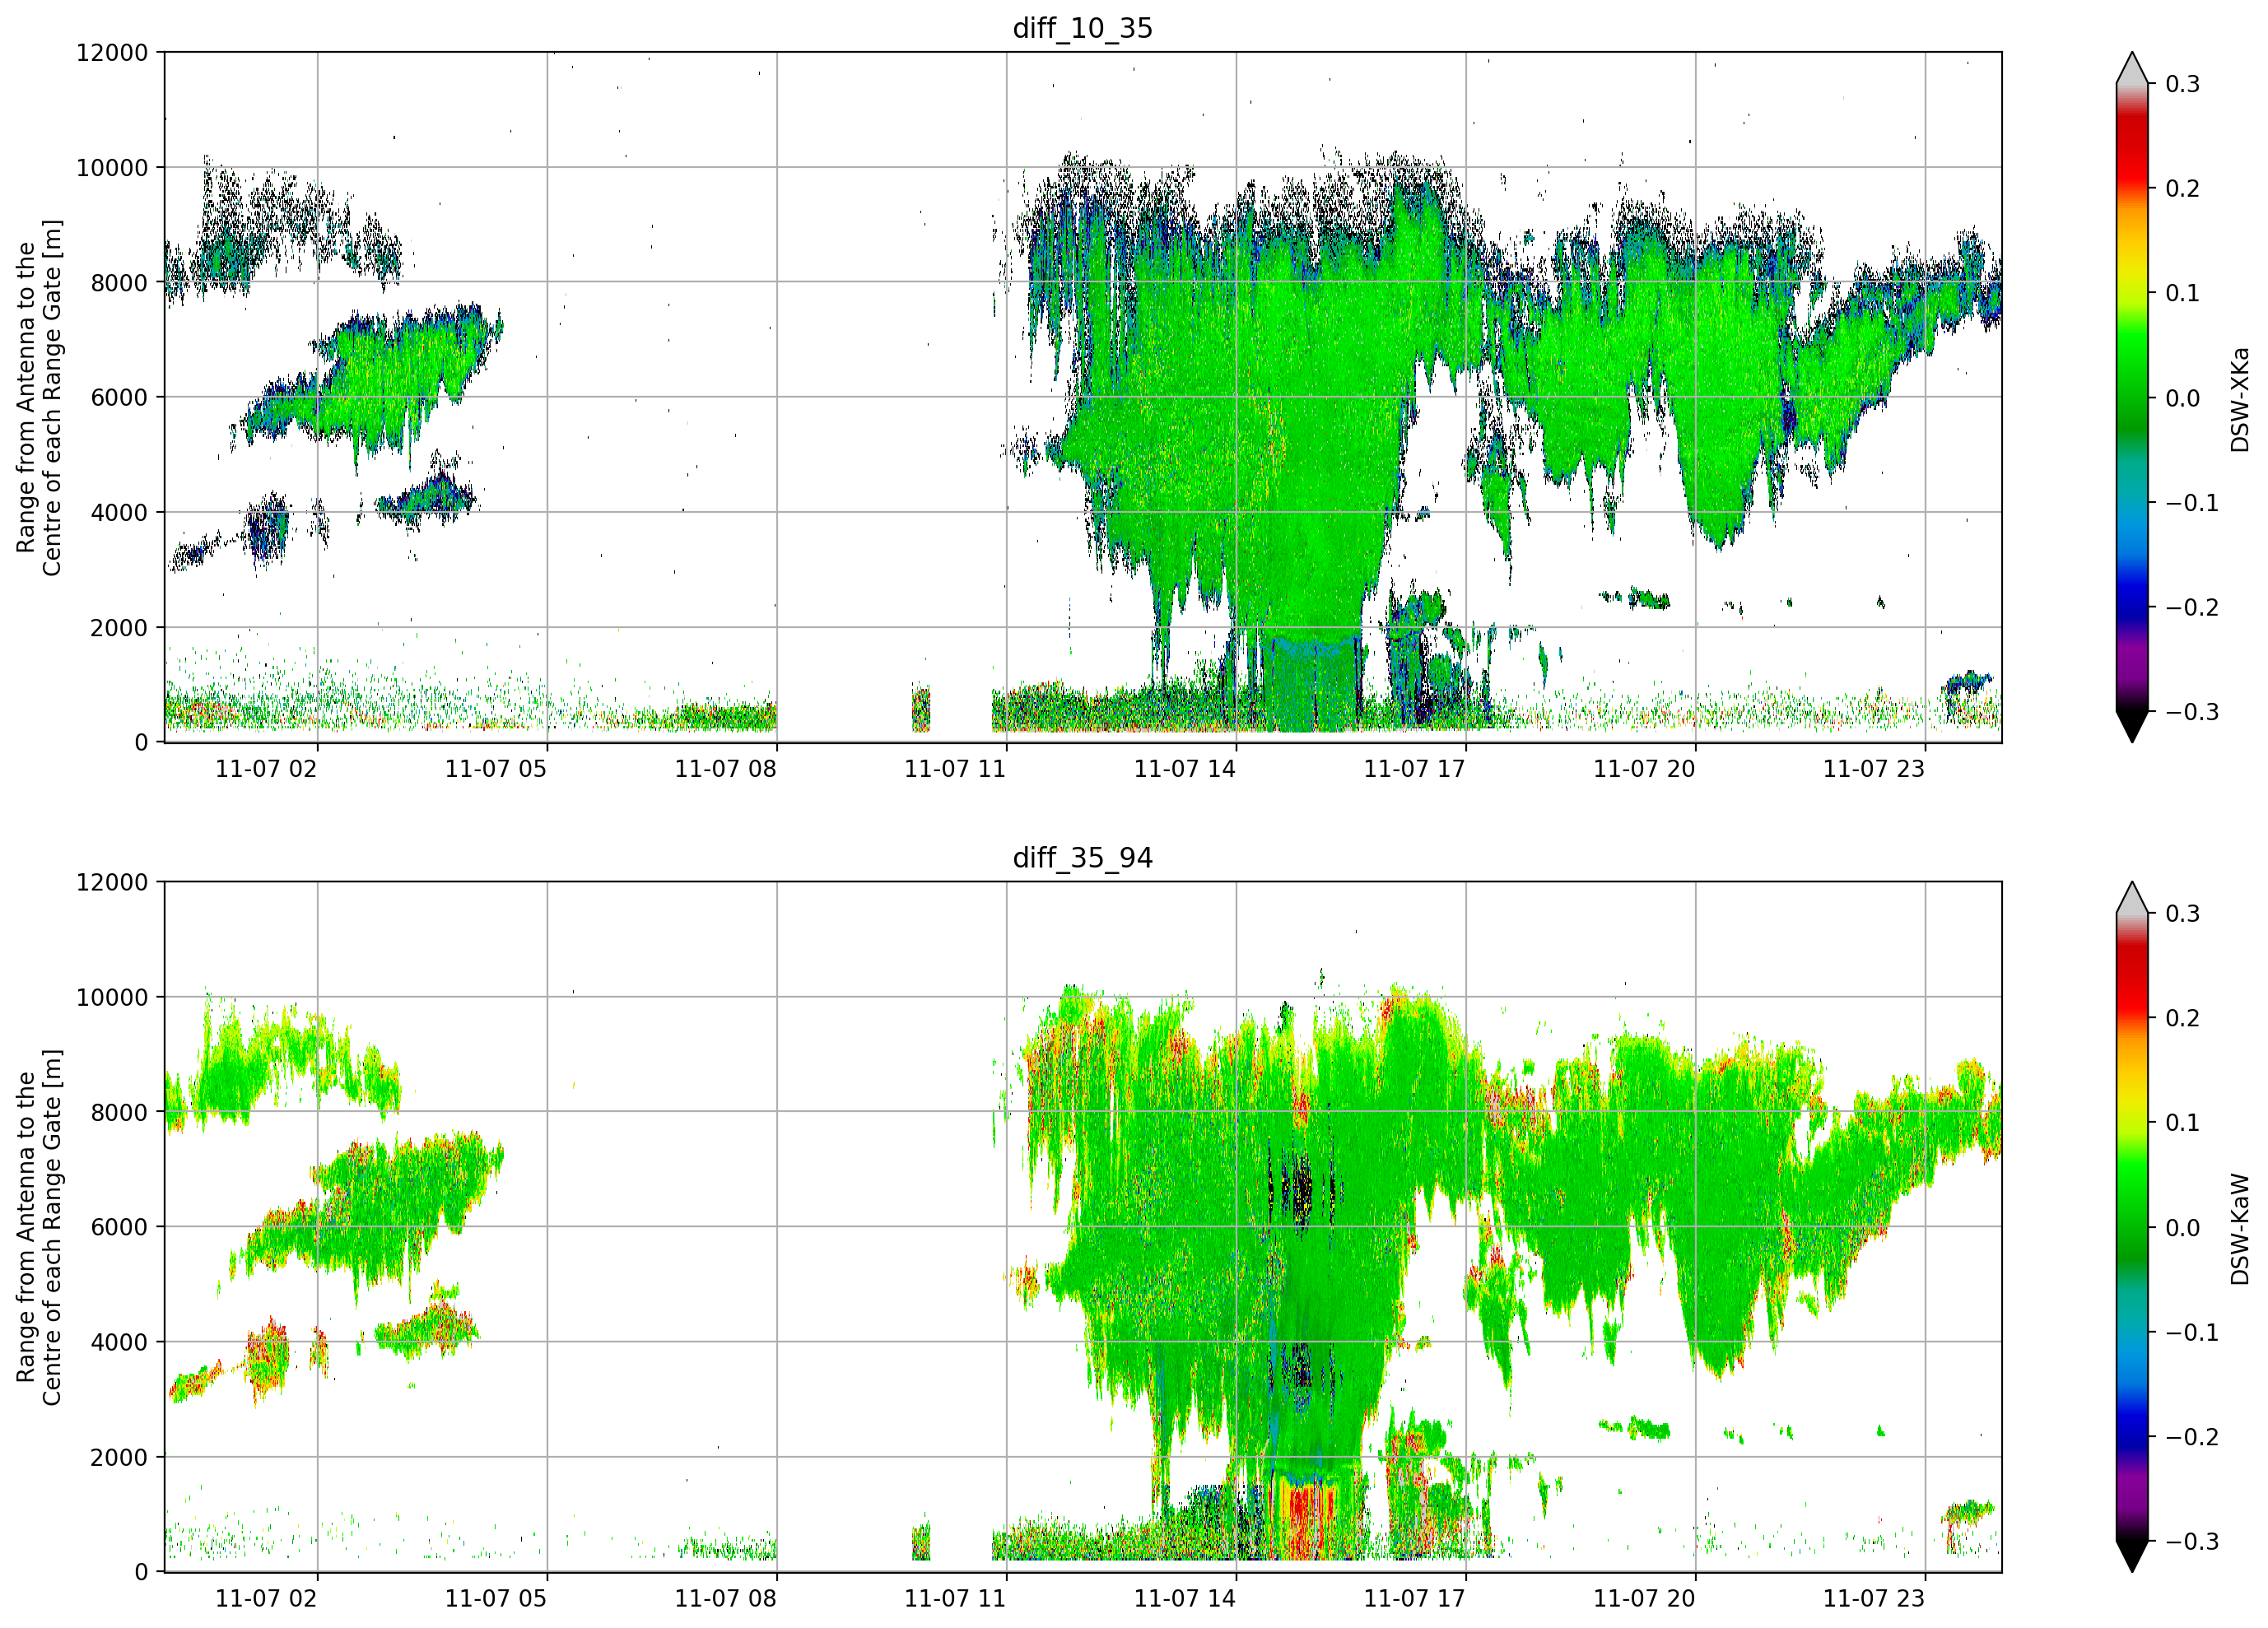This screenshot has height=1628, width=2268.
Task: Click the 11-07 23 x-tick under diff_10_35
Action: click(1874, 769)
